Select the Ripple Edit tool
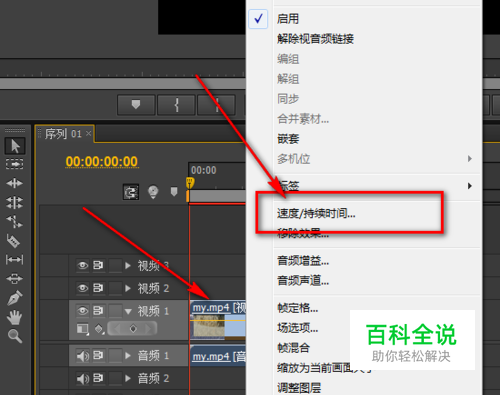500x395 pixels. click(x=14, y=183)
